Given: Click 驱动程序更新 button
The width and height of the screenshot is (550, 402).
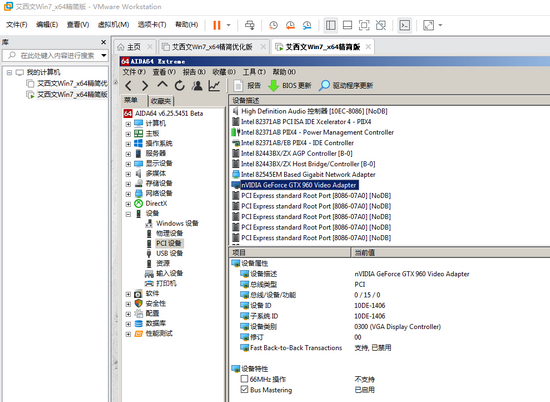Looking at the screenshot, I should [x=346, y=86].
